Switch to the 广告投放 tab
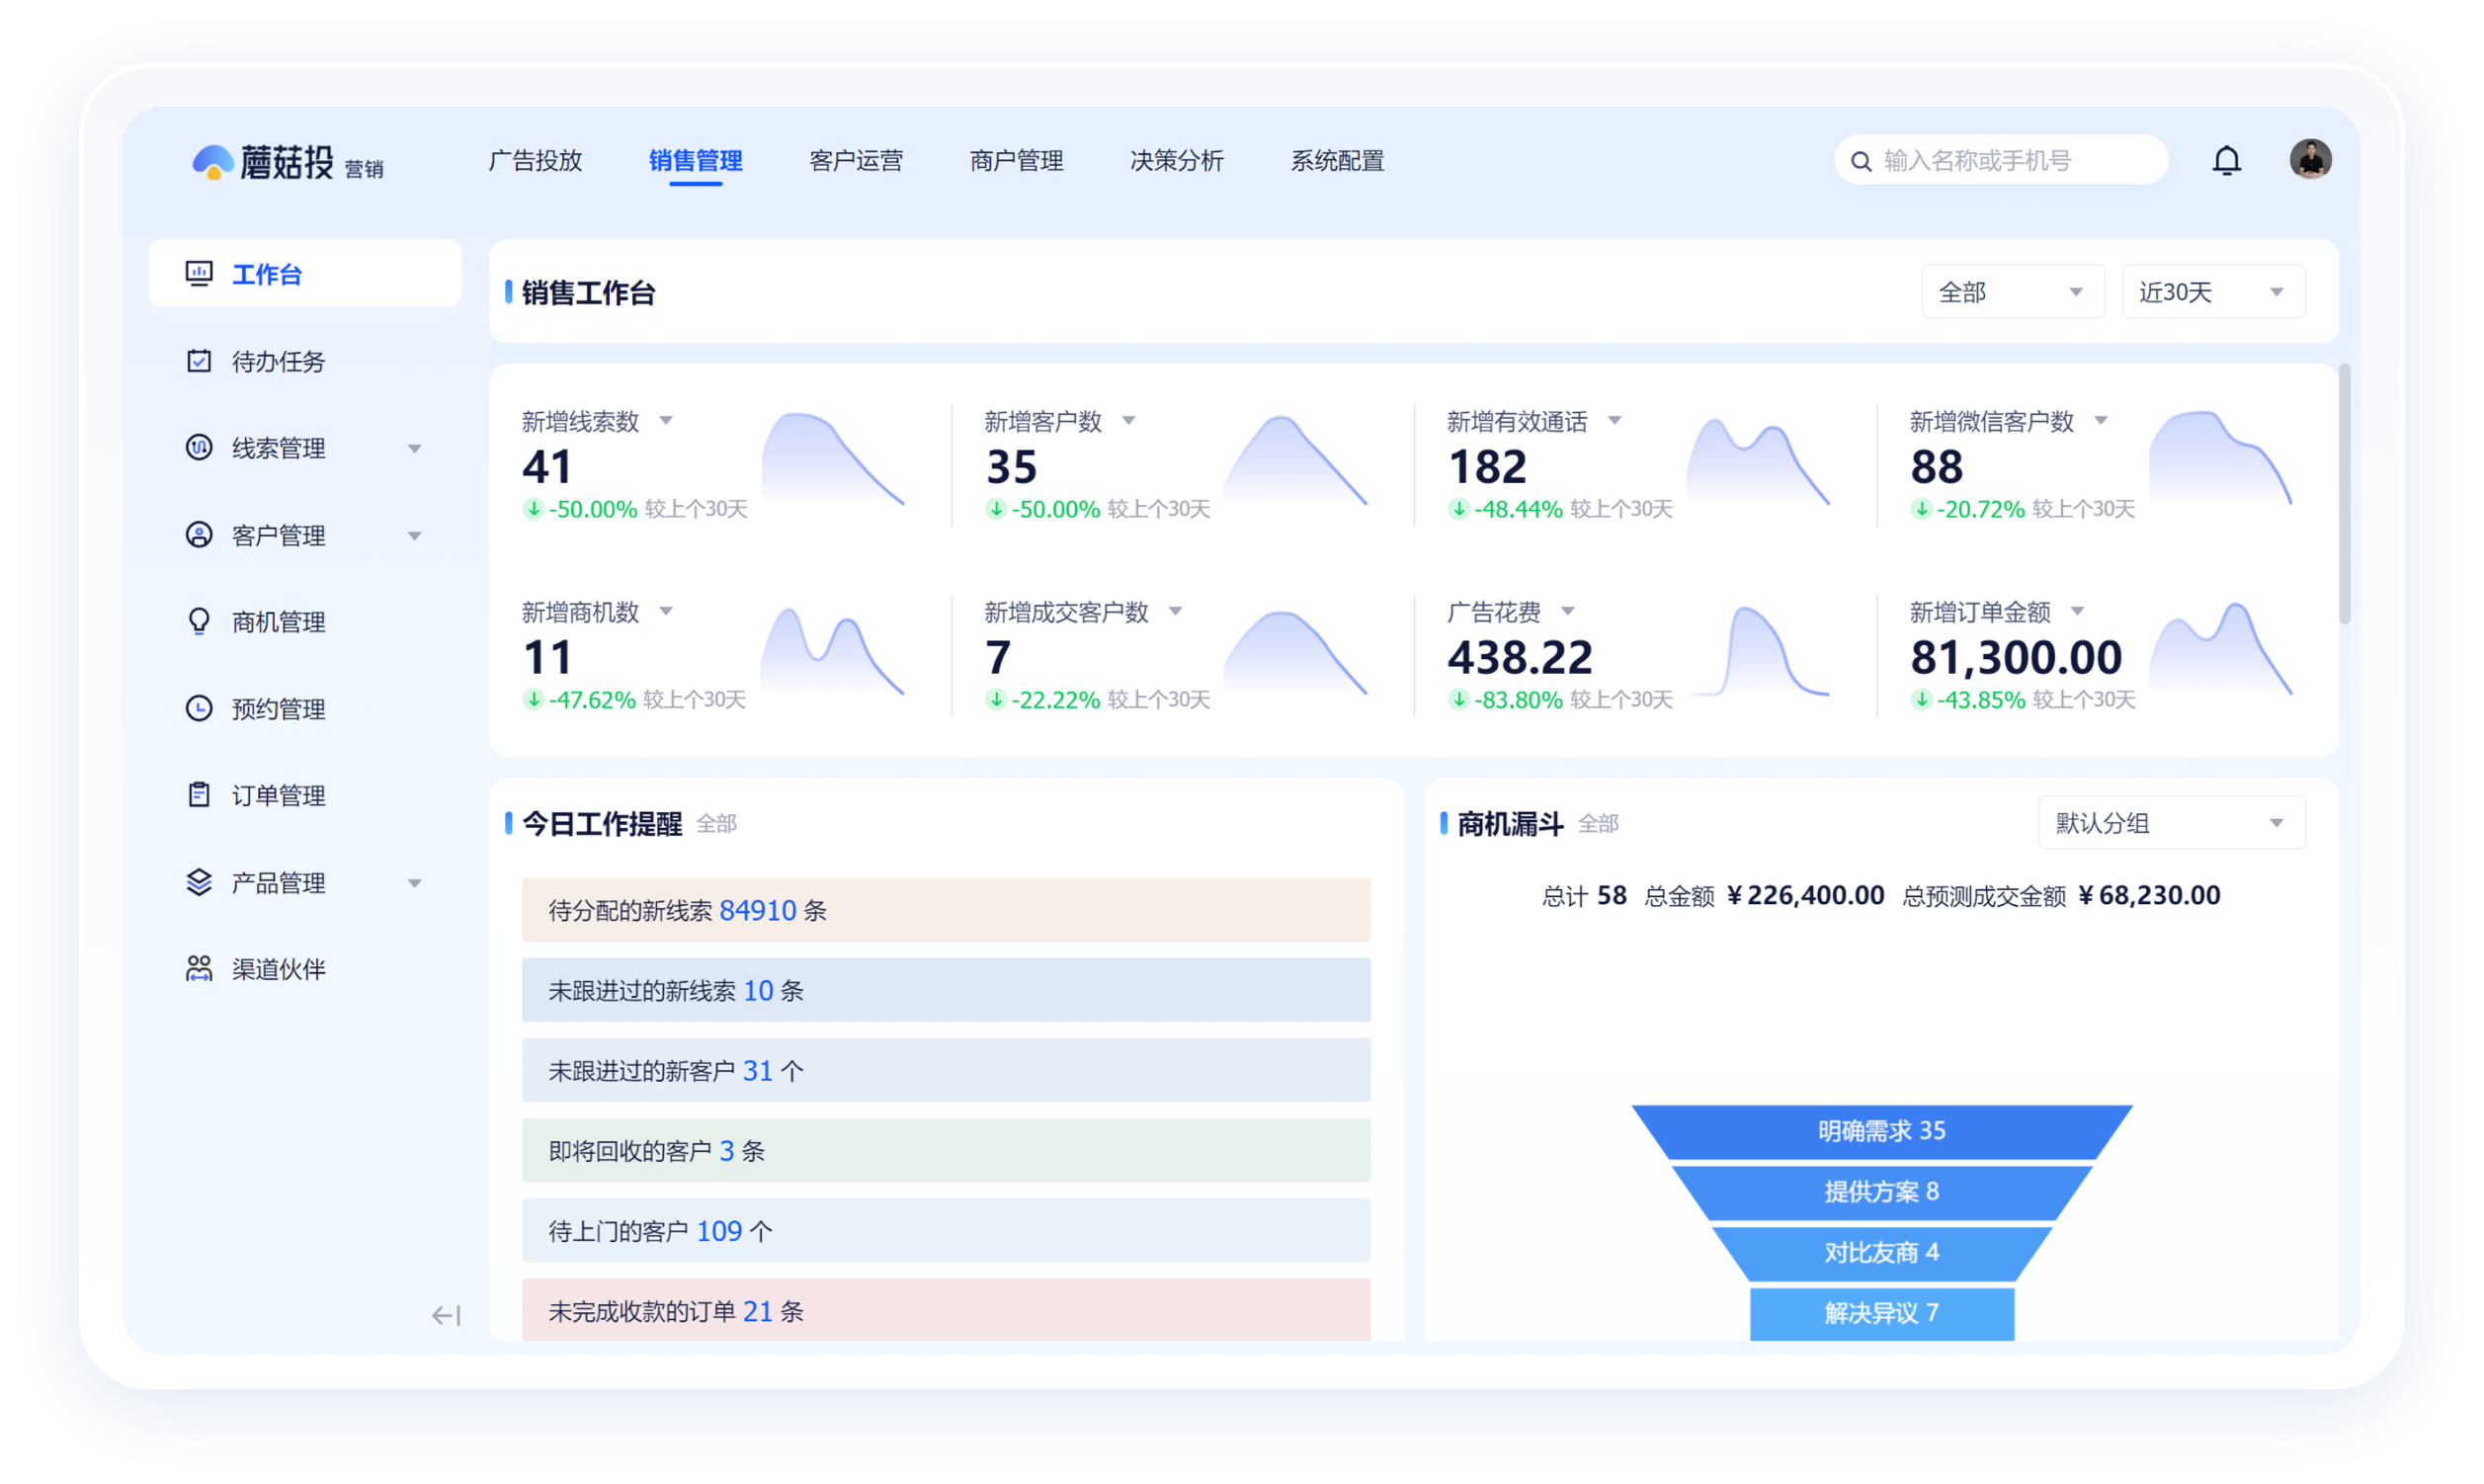2484x1484 pixels. [535, 161]
